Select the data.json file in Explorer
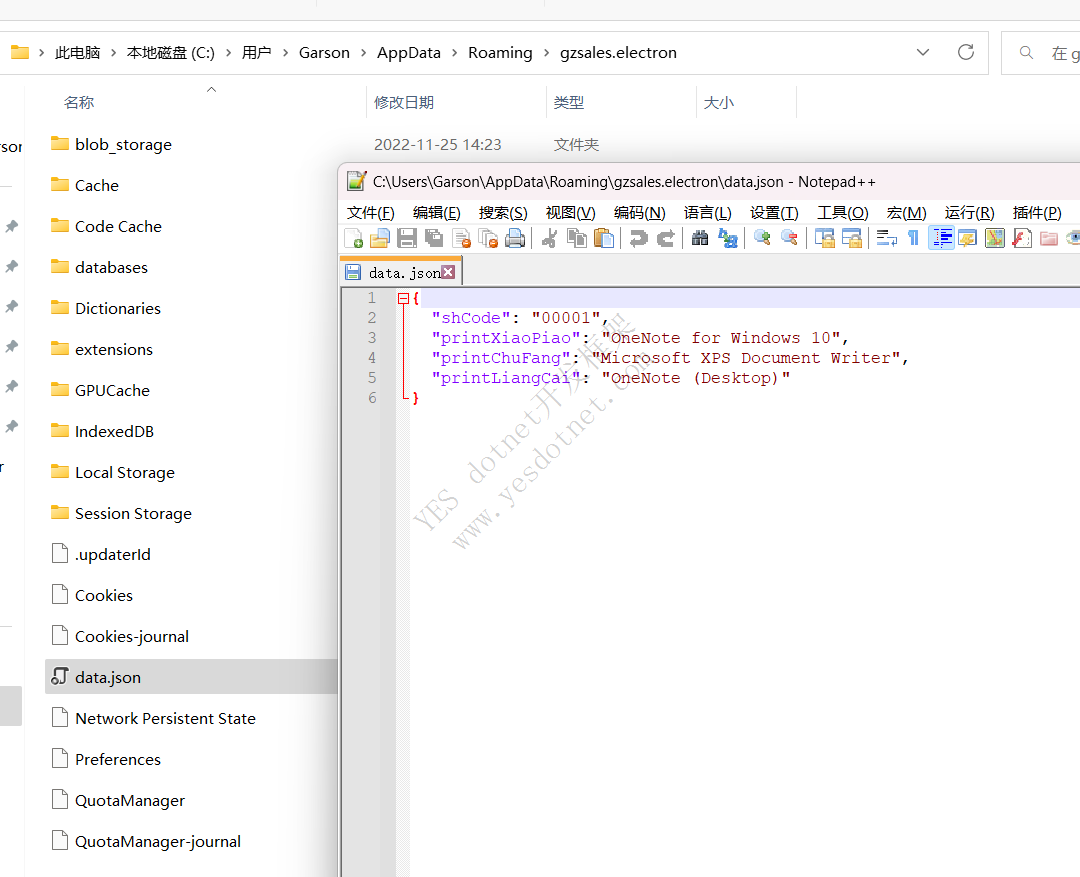 coord(191,677)
